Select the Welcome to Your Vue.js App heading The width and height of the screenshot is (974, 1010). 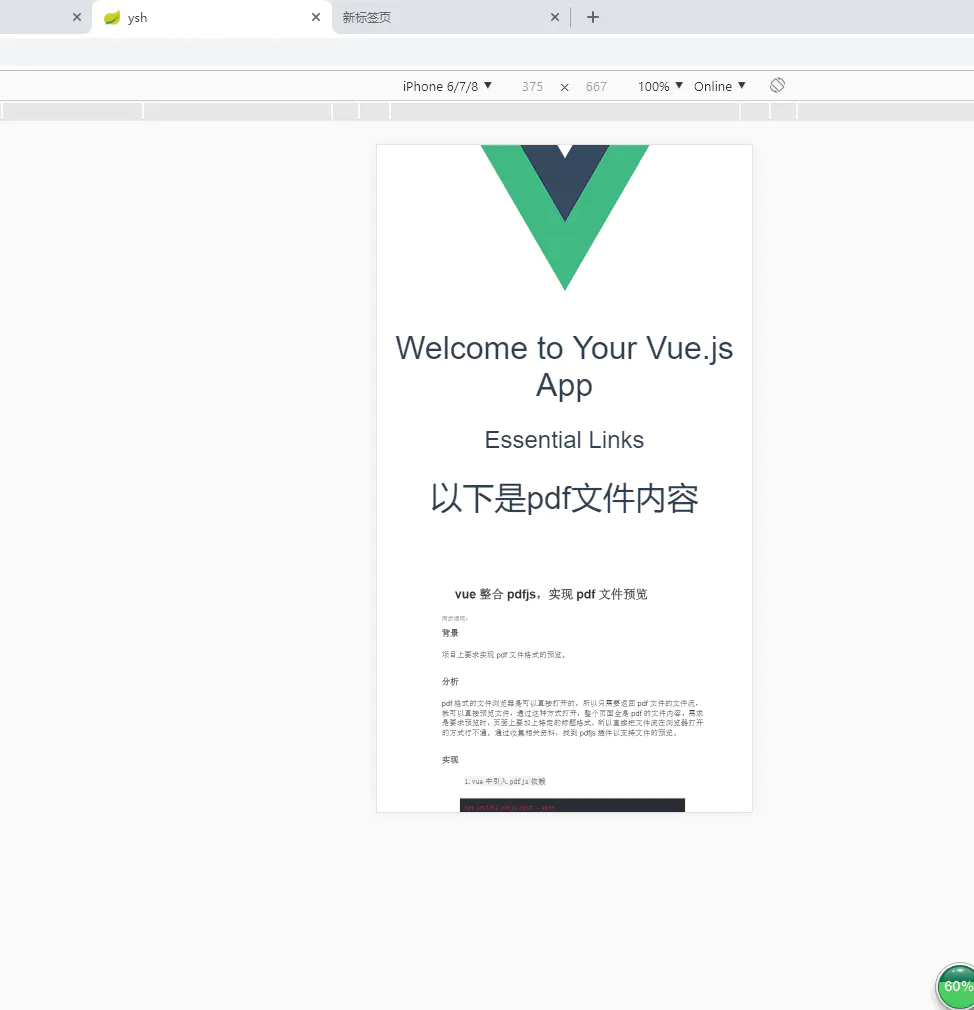coord(564,367)
